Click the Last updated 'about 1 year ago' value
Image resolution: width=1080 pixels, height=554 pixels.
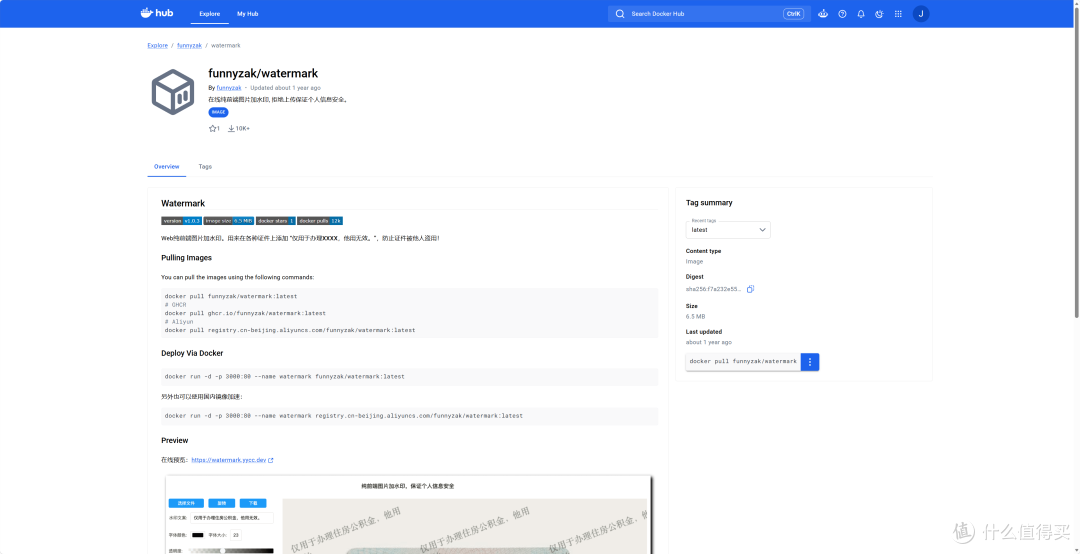click(709, 342)
